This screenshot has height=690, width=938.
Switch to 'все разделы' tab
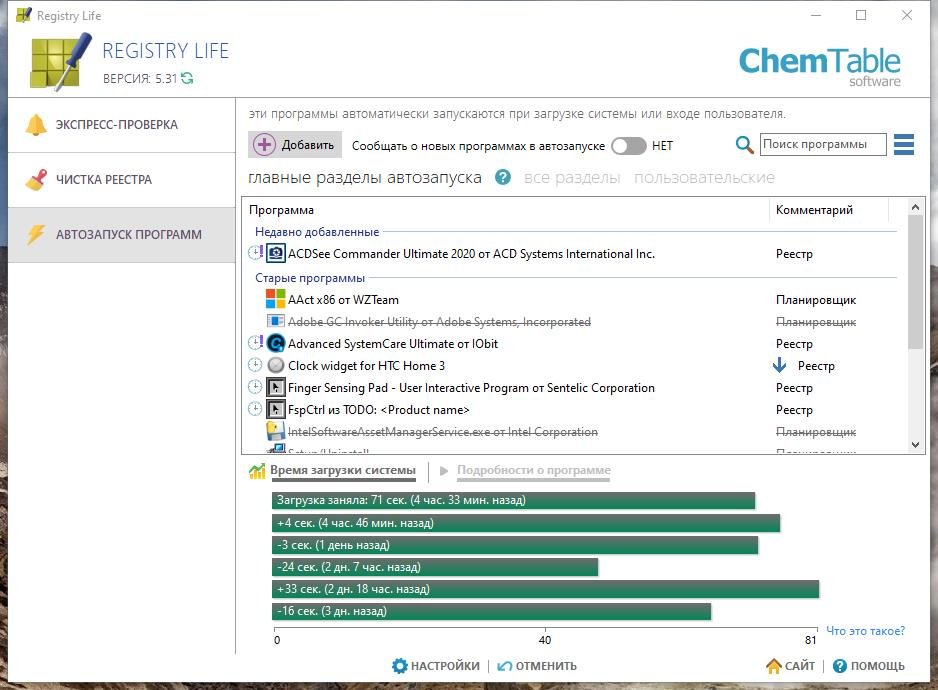[x=572, y=178]
